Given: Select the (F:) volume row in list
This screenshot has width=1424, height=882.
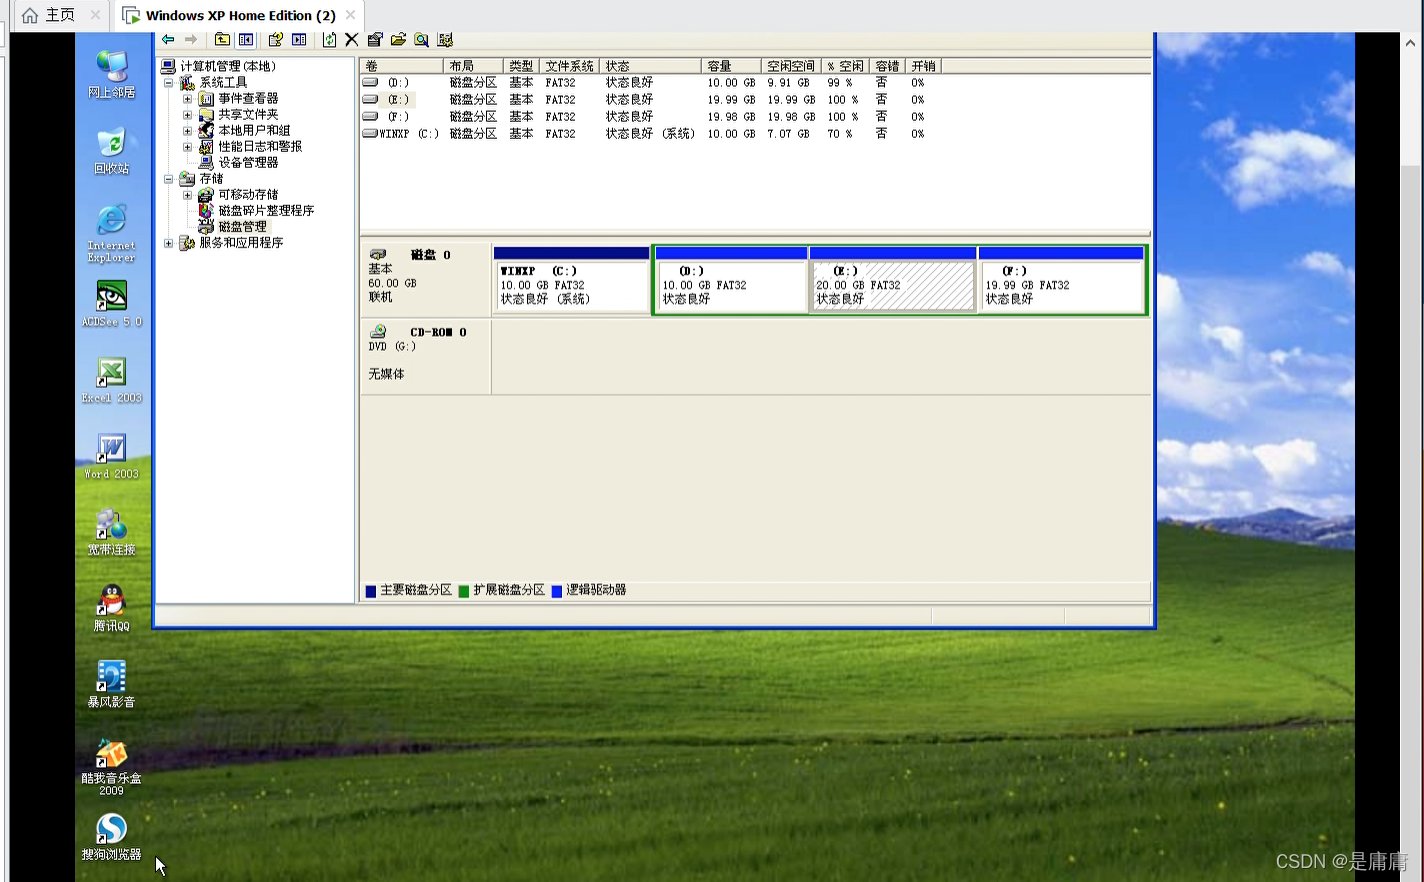Looking at the screenshot, I should pyautogui.click(x=755, y=117).
